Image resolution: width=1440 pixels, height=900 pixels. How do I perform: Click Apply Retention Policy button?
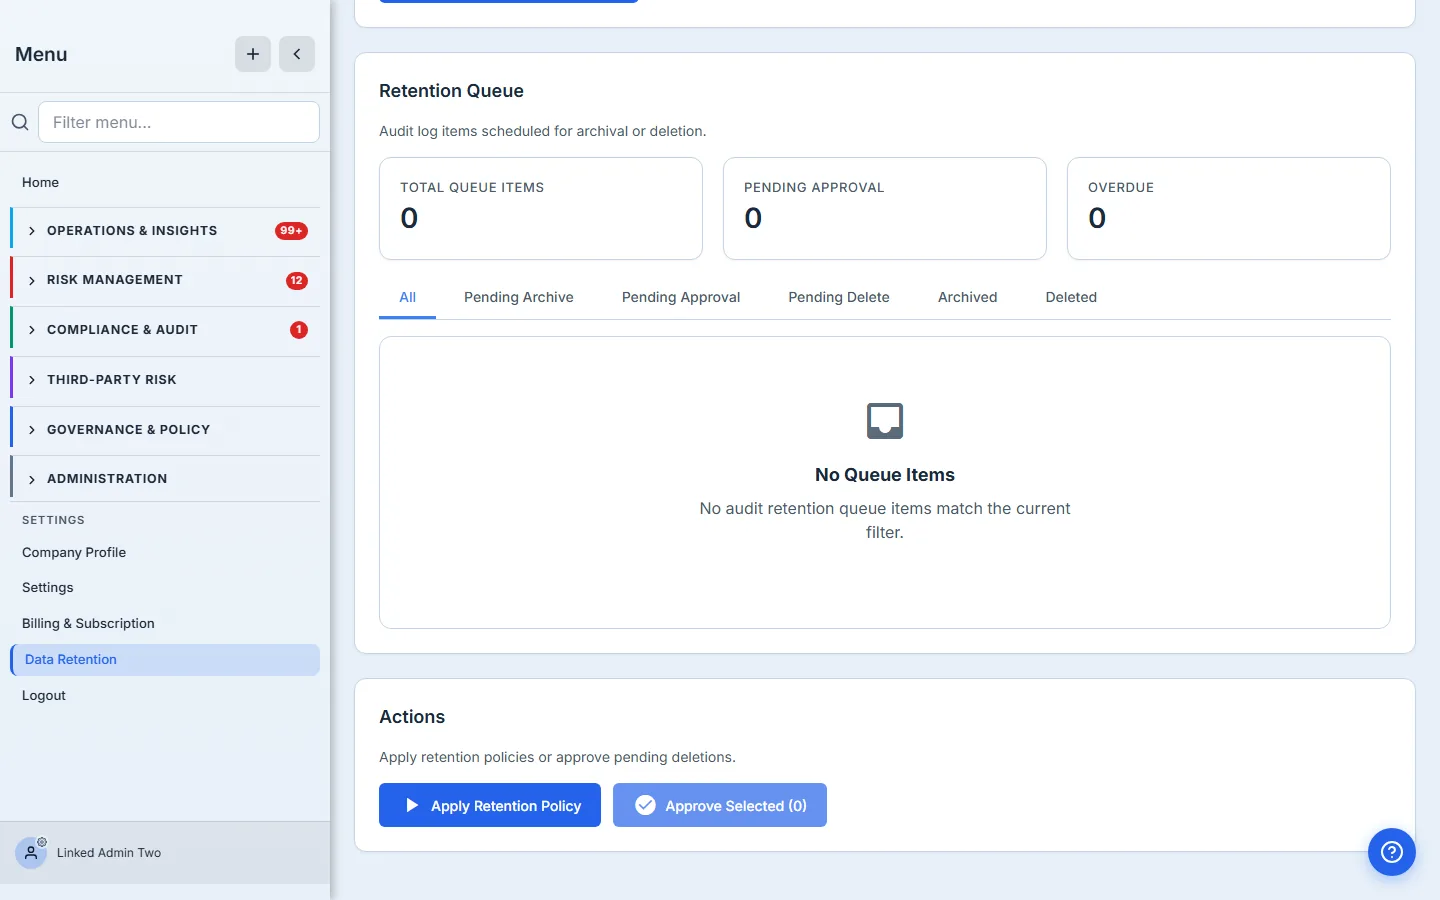[490, 805]
